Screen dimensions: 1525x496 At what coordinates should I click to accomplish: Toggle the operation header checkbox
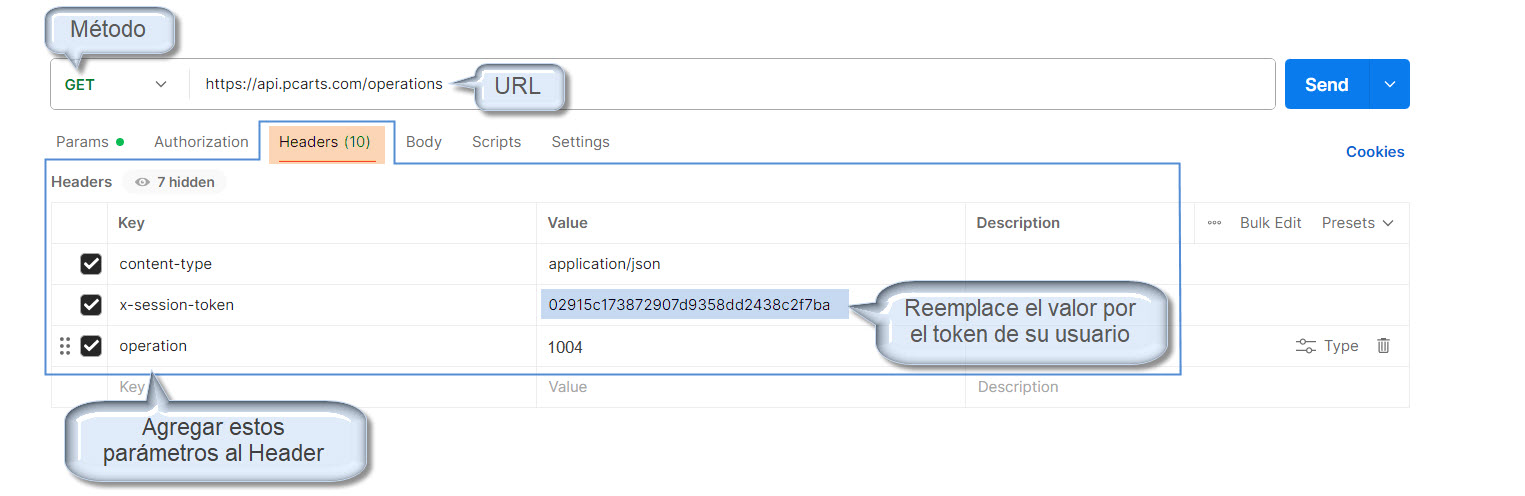(91, 346)
